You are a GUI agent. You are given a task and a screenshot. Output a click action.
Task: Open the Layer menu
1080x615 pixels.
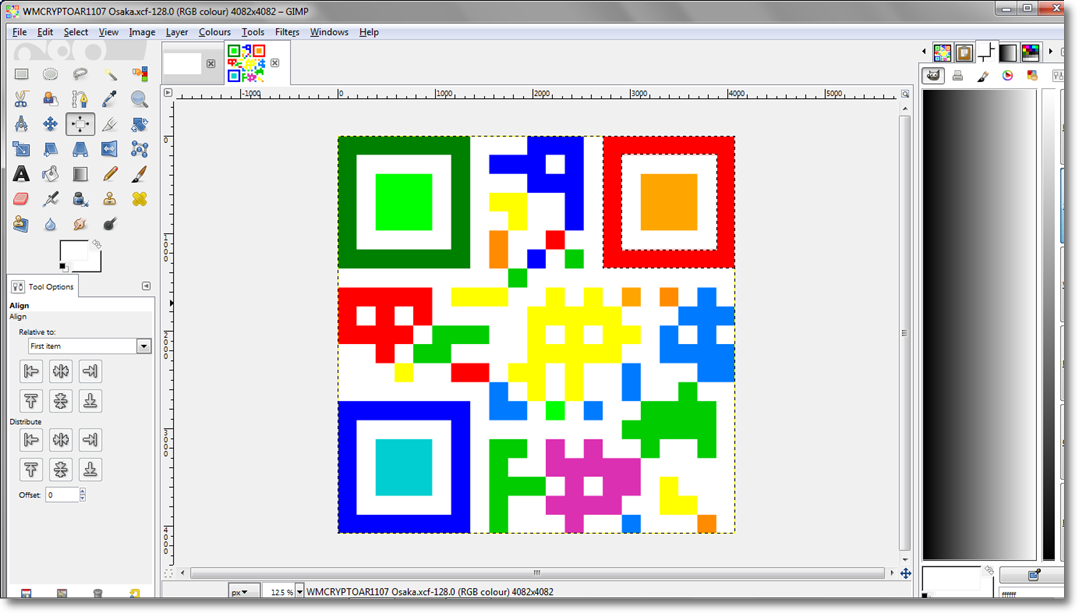point(176,32)
